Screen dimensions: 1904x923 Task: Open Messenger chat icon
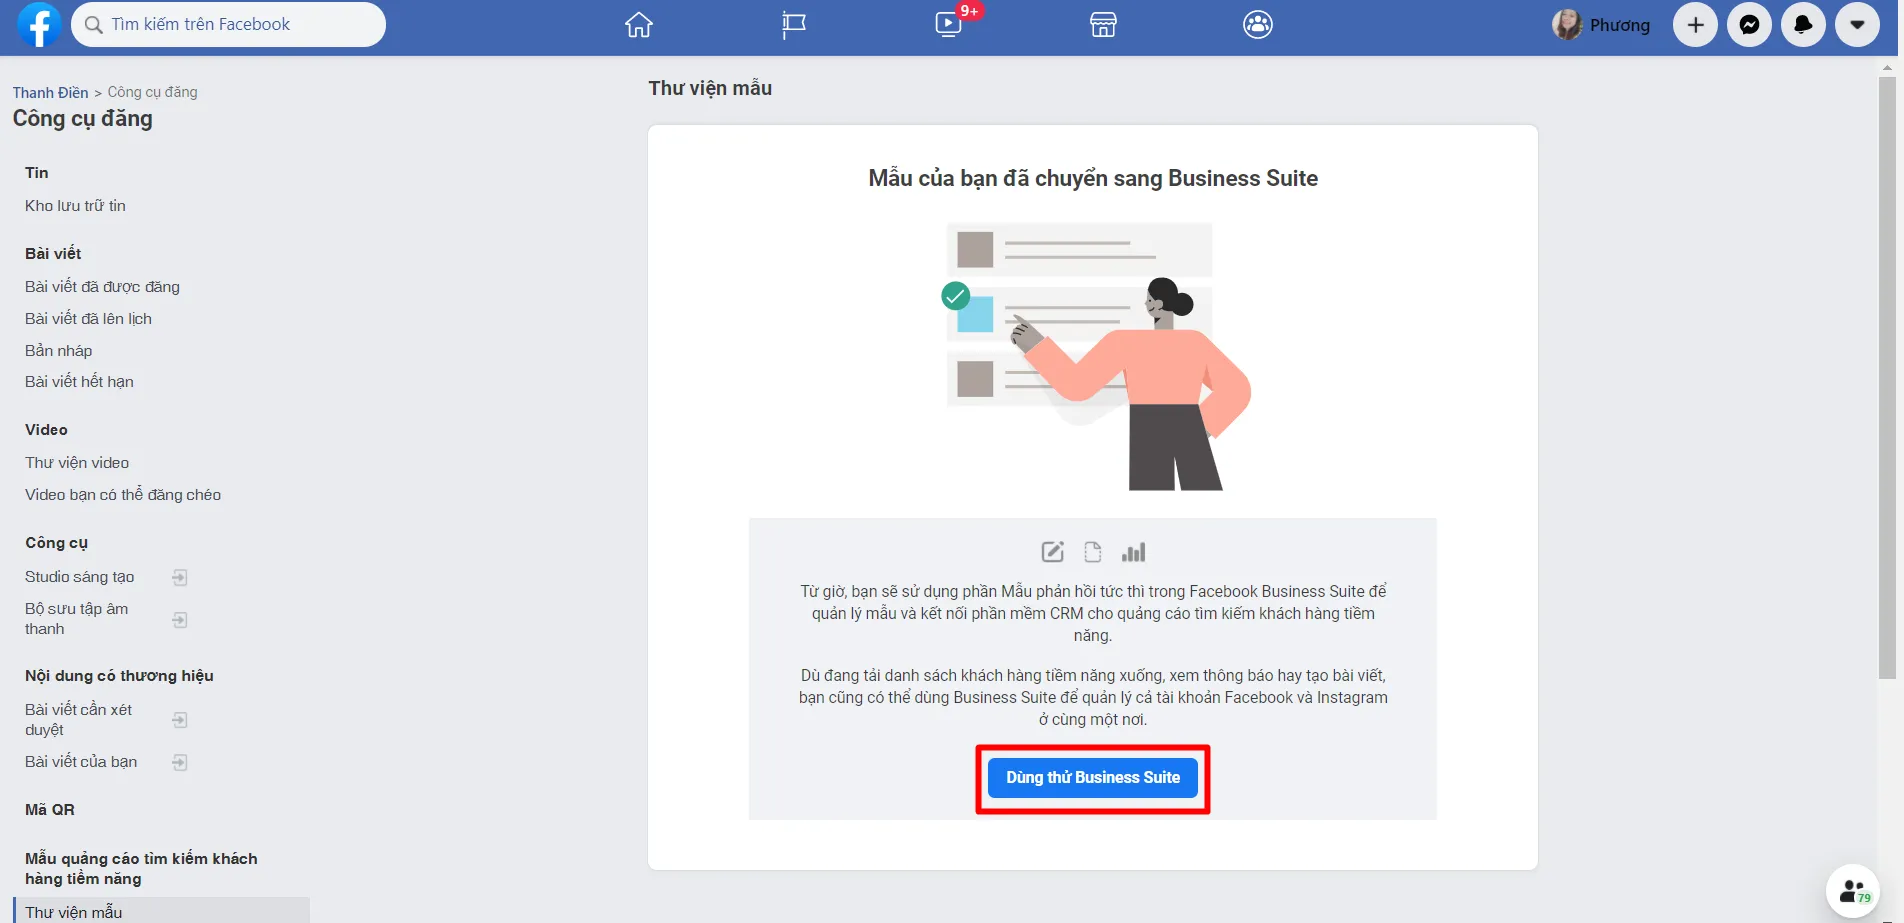[1749, 25]
